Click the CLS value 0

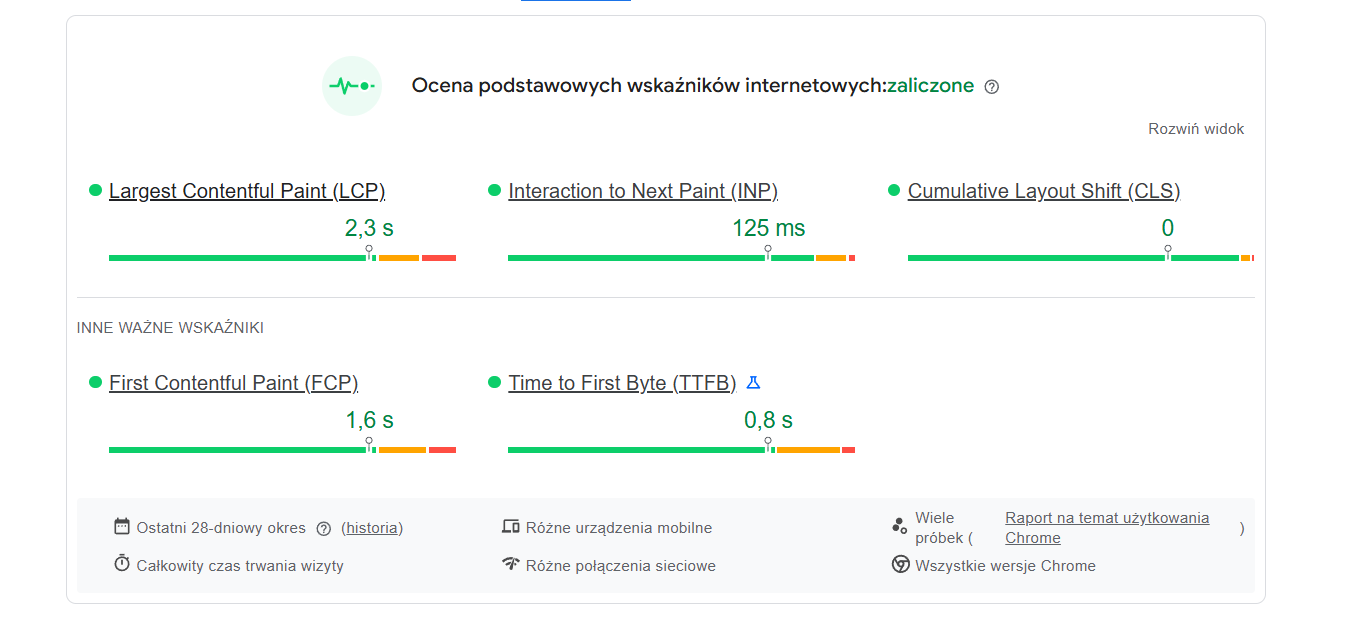coord(1167,229)
